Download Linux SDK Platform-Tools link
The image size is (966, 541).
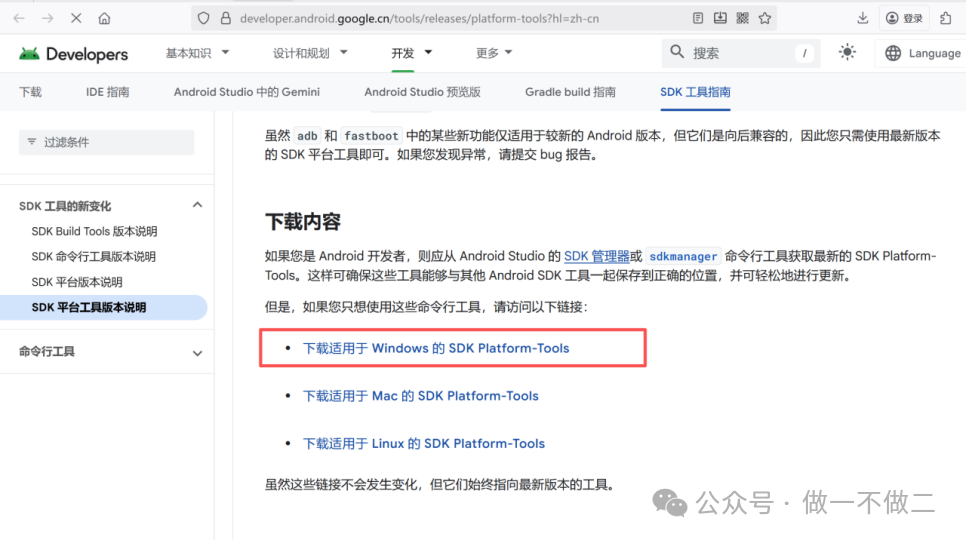pos(423,444)
